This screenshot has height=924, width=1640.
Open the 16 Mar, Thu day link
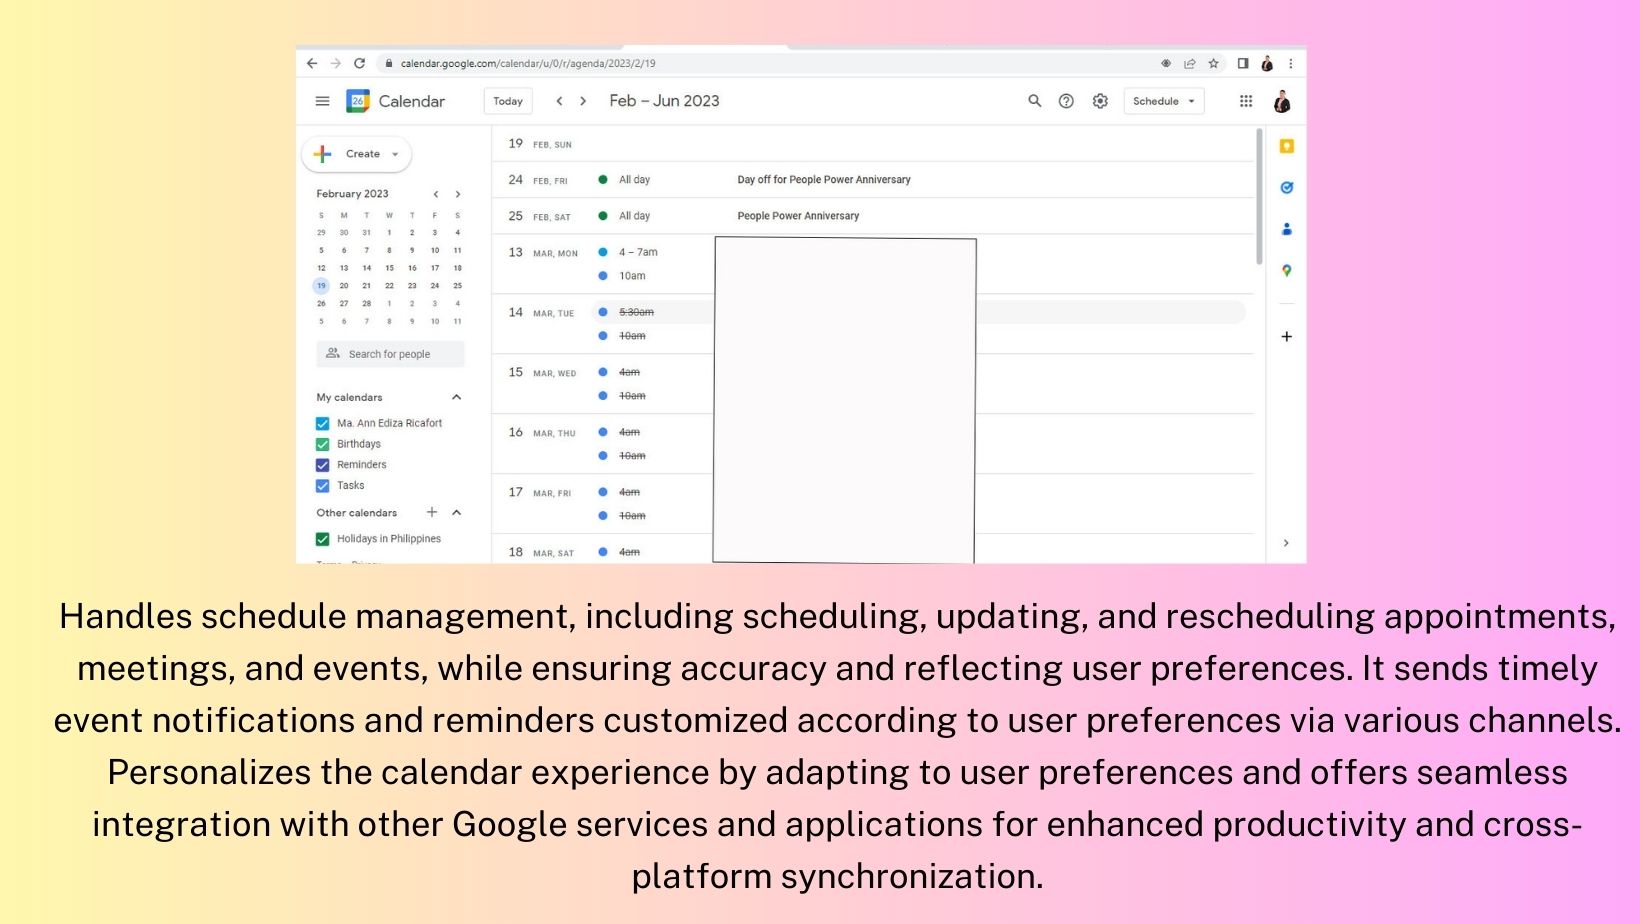pos(542,432)
